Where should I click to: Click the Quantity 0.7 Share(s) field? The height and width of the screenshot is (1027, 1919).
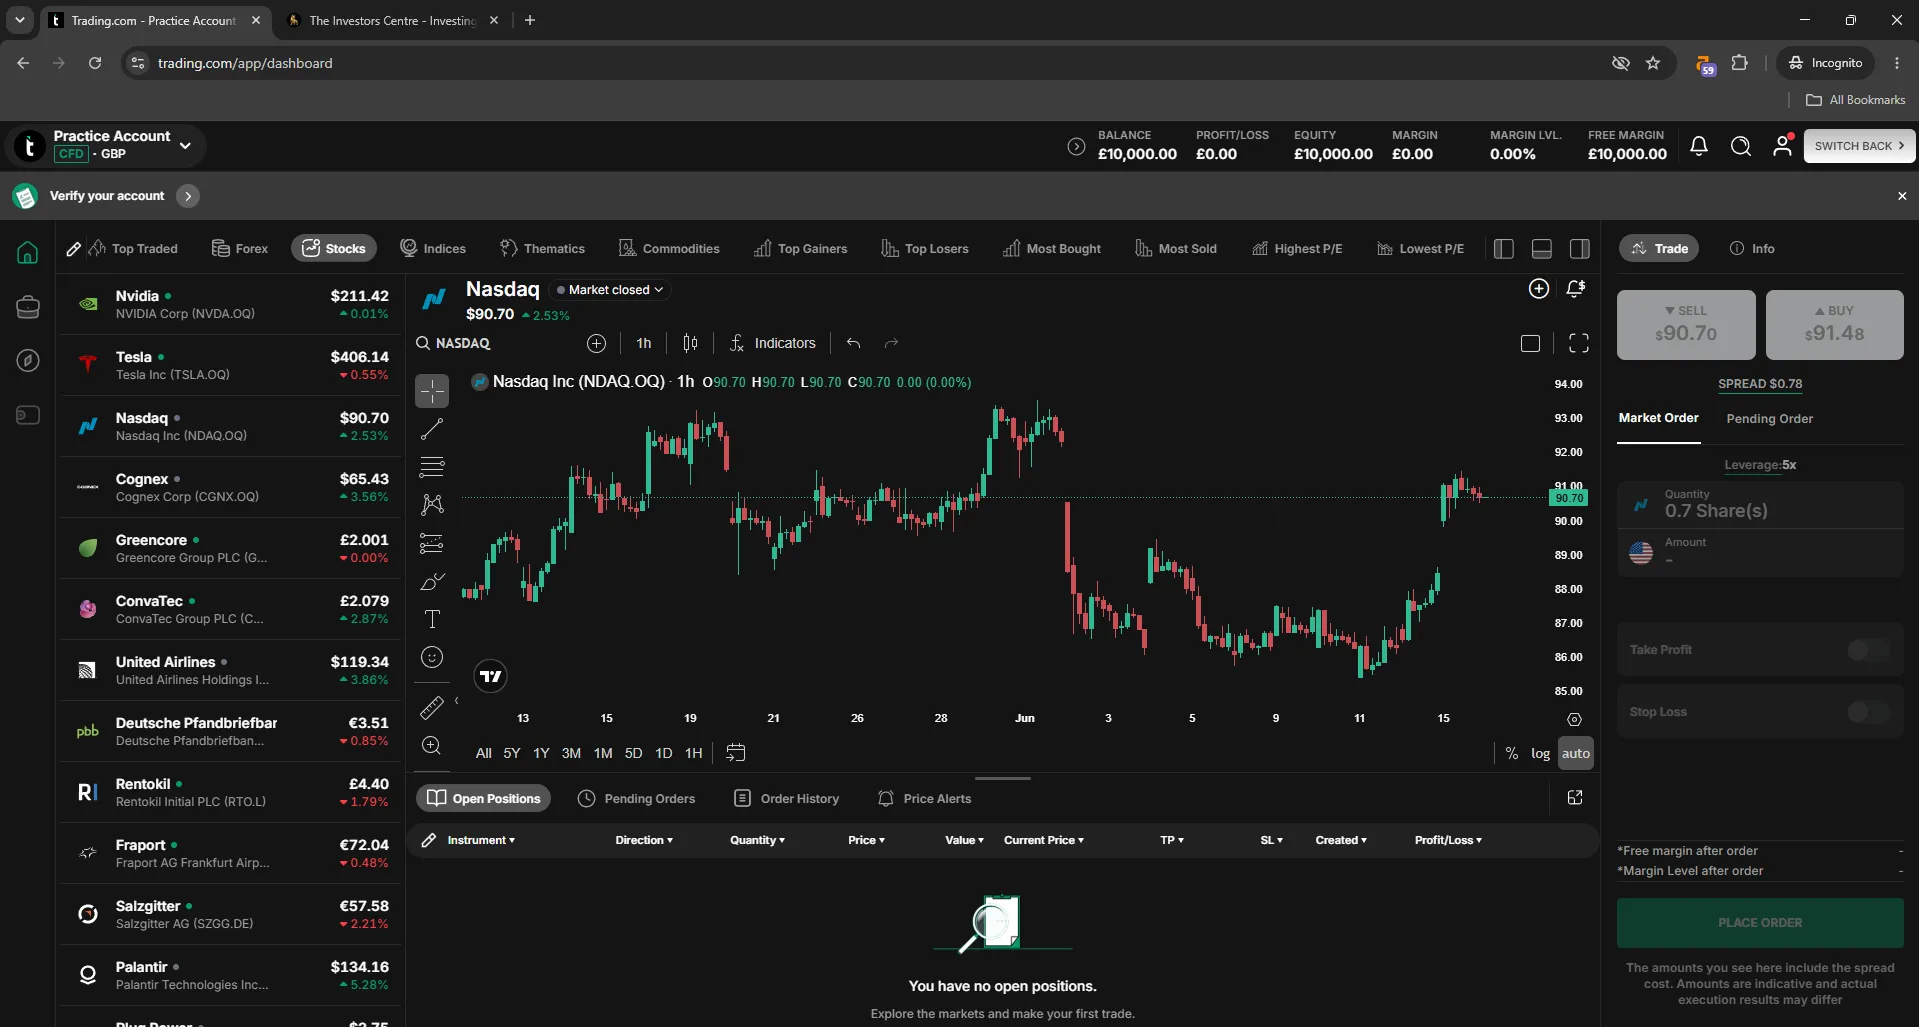point(1760,504)
